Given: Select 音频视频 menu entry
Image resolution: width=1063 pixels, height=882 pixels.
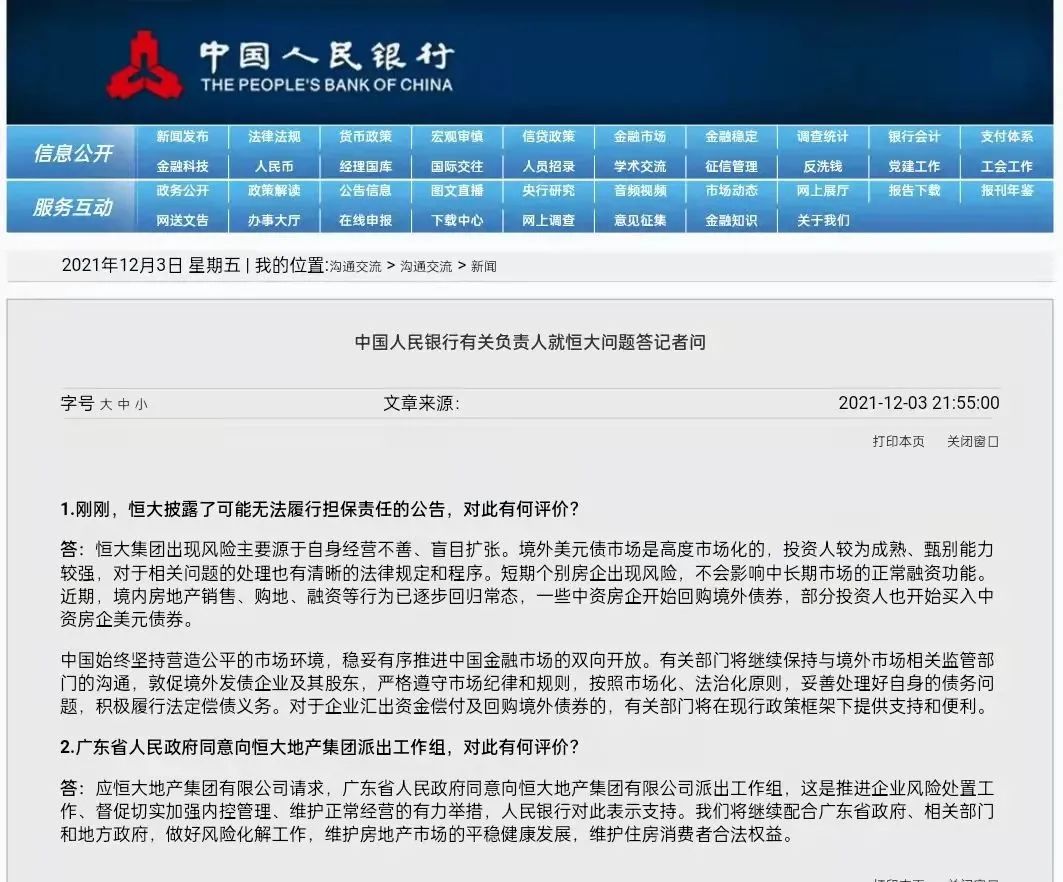Looking at the screenshot, I should click(x=640, y=191).
